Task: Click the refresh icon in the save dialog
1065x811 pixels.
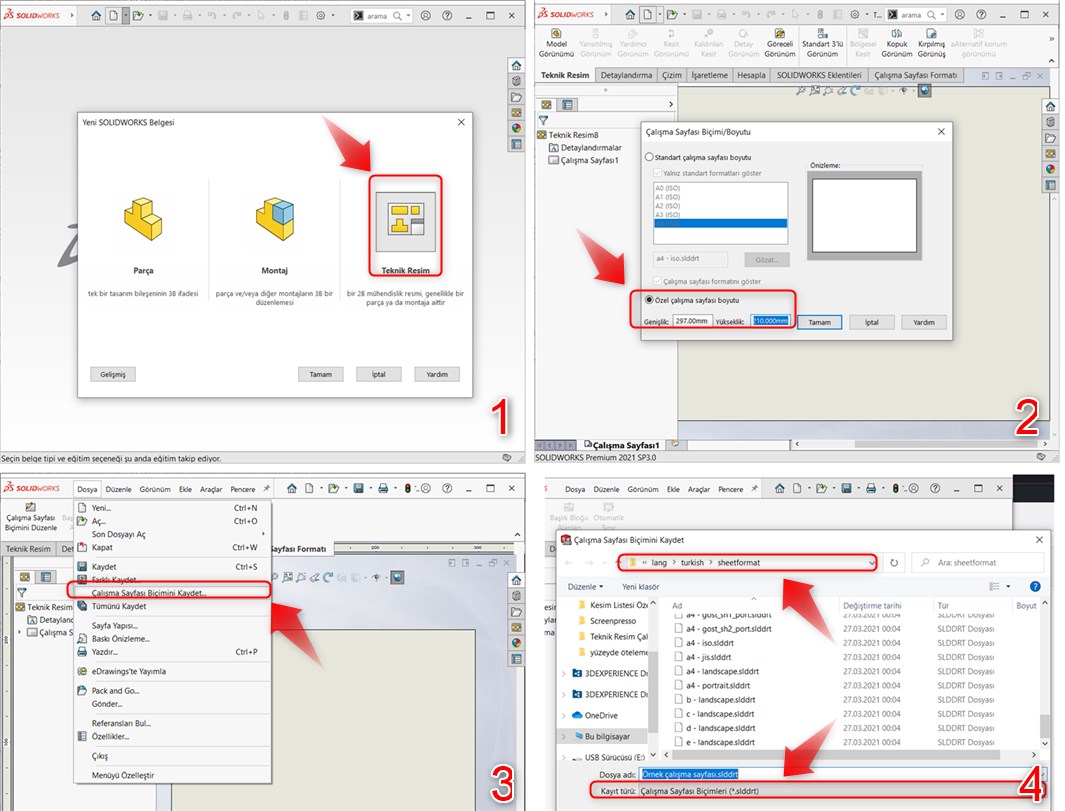Action: pos(894,562)
